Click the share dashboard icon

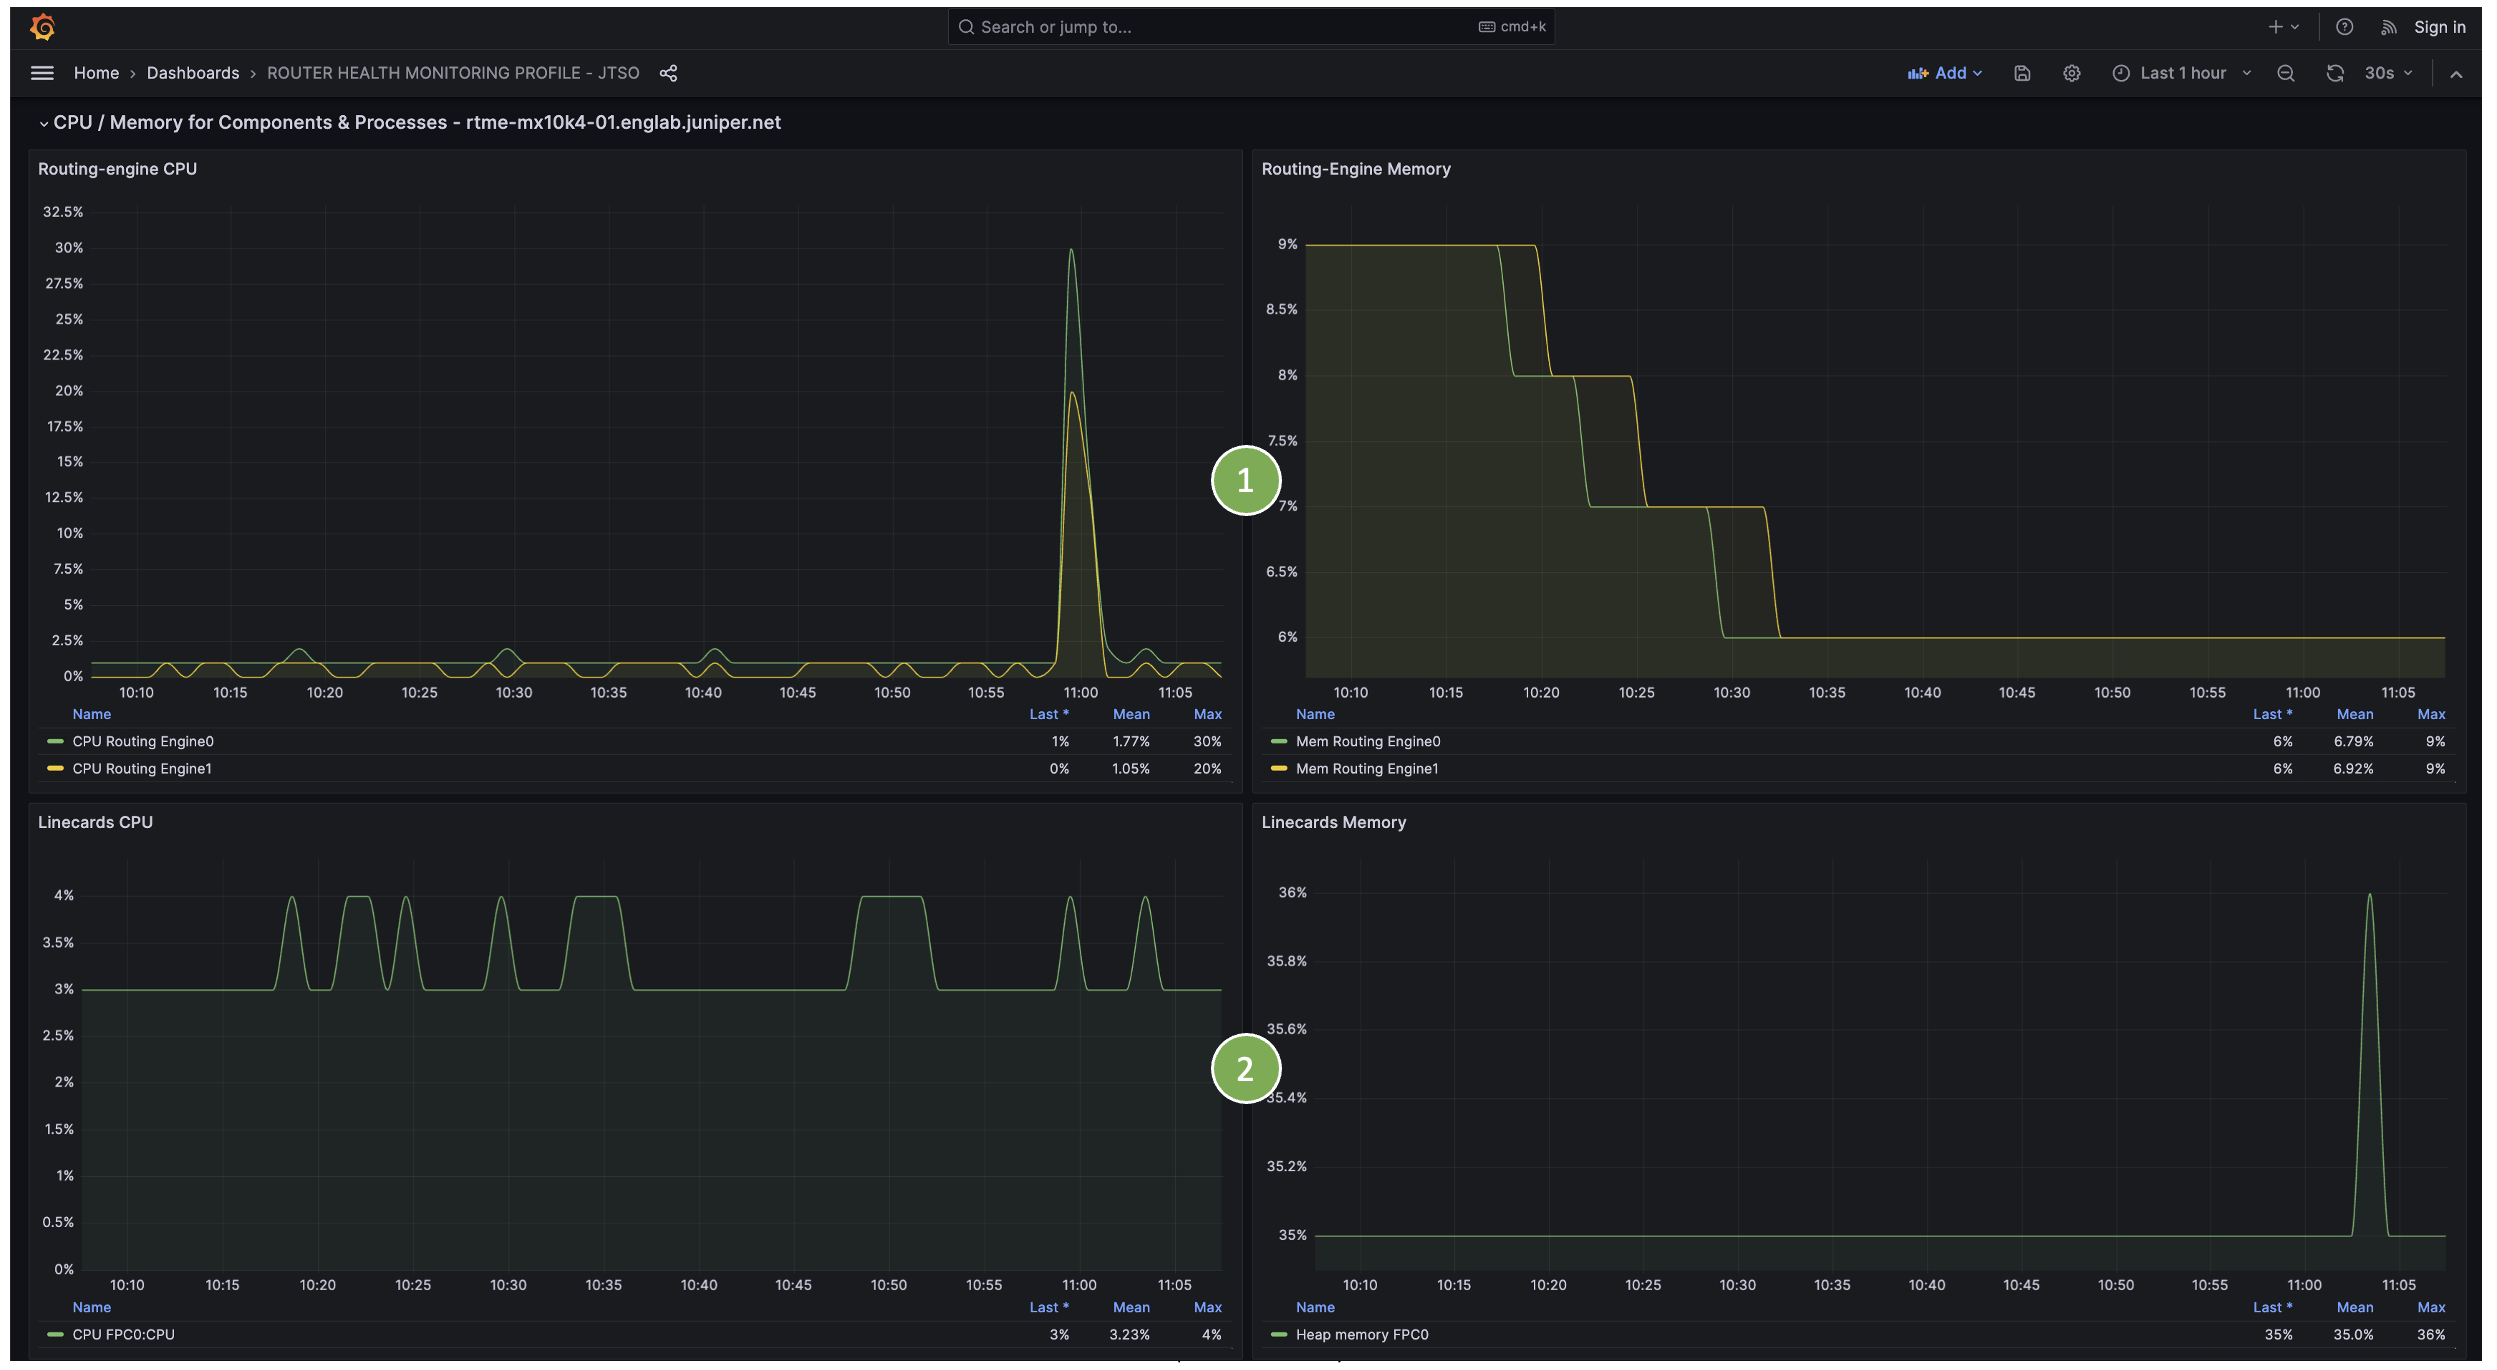point(668,73)
